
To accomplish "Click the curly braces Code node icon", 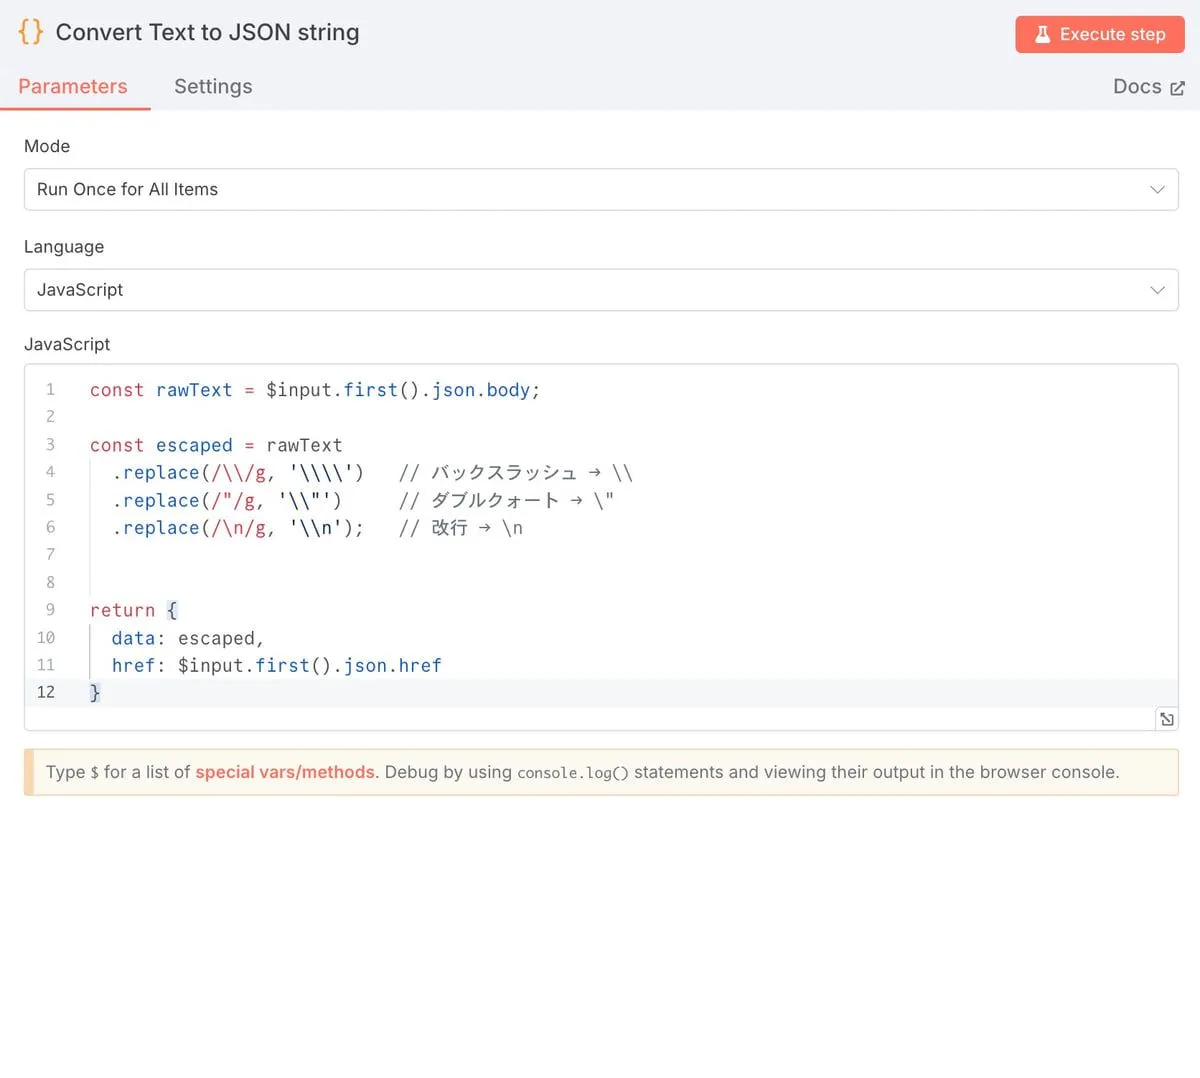I will pyautogui.click(x=31, y=32).
